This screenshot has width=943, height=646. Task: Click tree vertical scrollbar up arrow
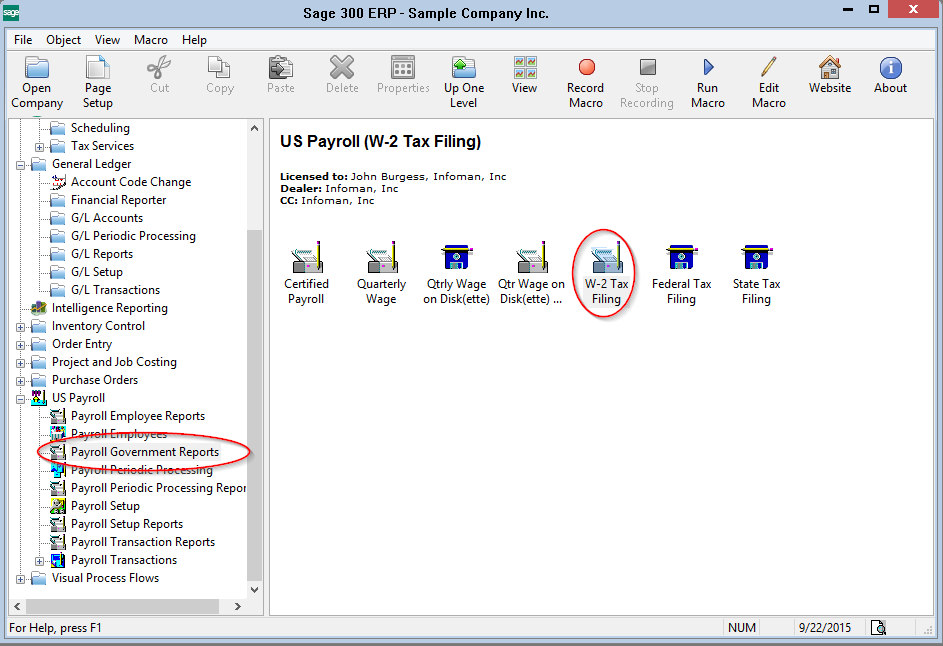[254, 128]
